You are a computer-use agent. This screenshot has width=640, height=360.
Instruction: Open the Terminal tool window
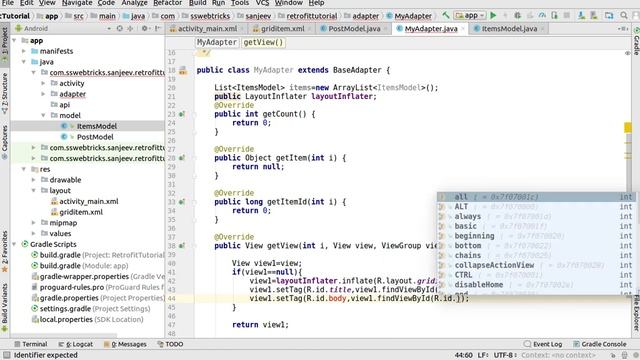31,344
